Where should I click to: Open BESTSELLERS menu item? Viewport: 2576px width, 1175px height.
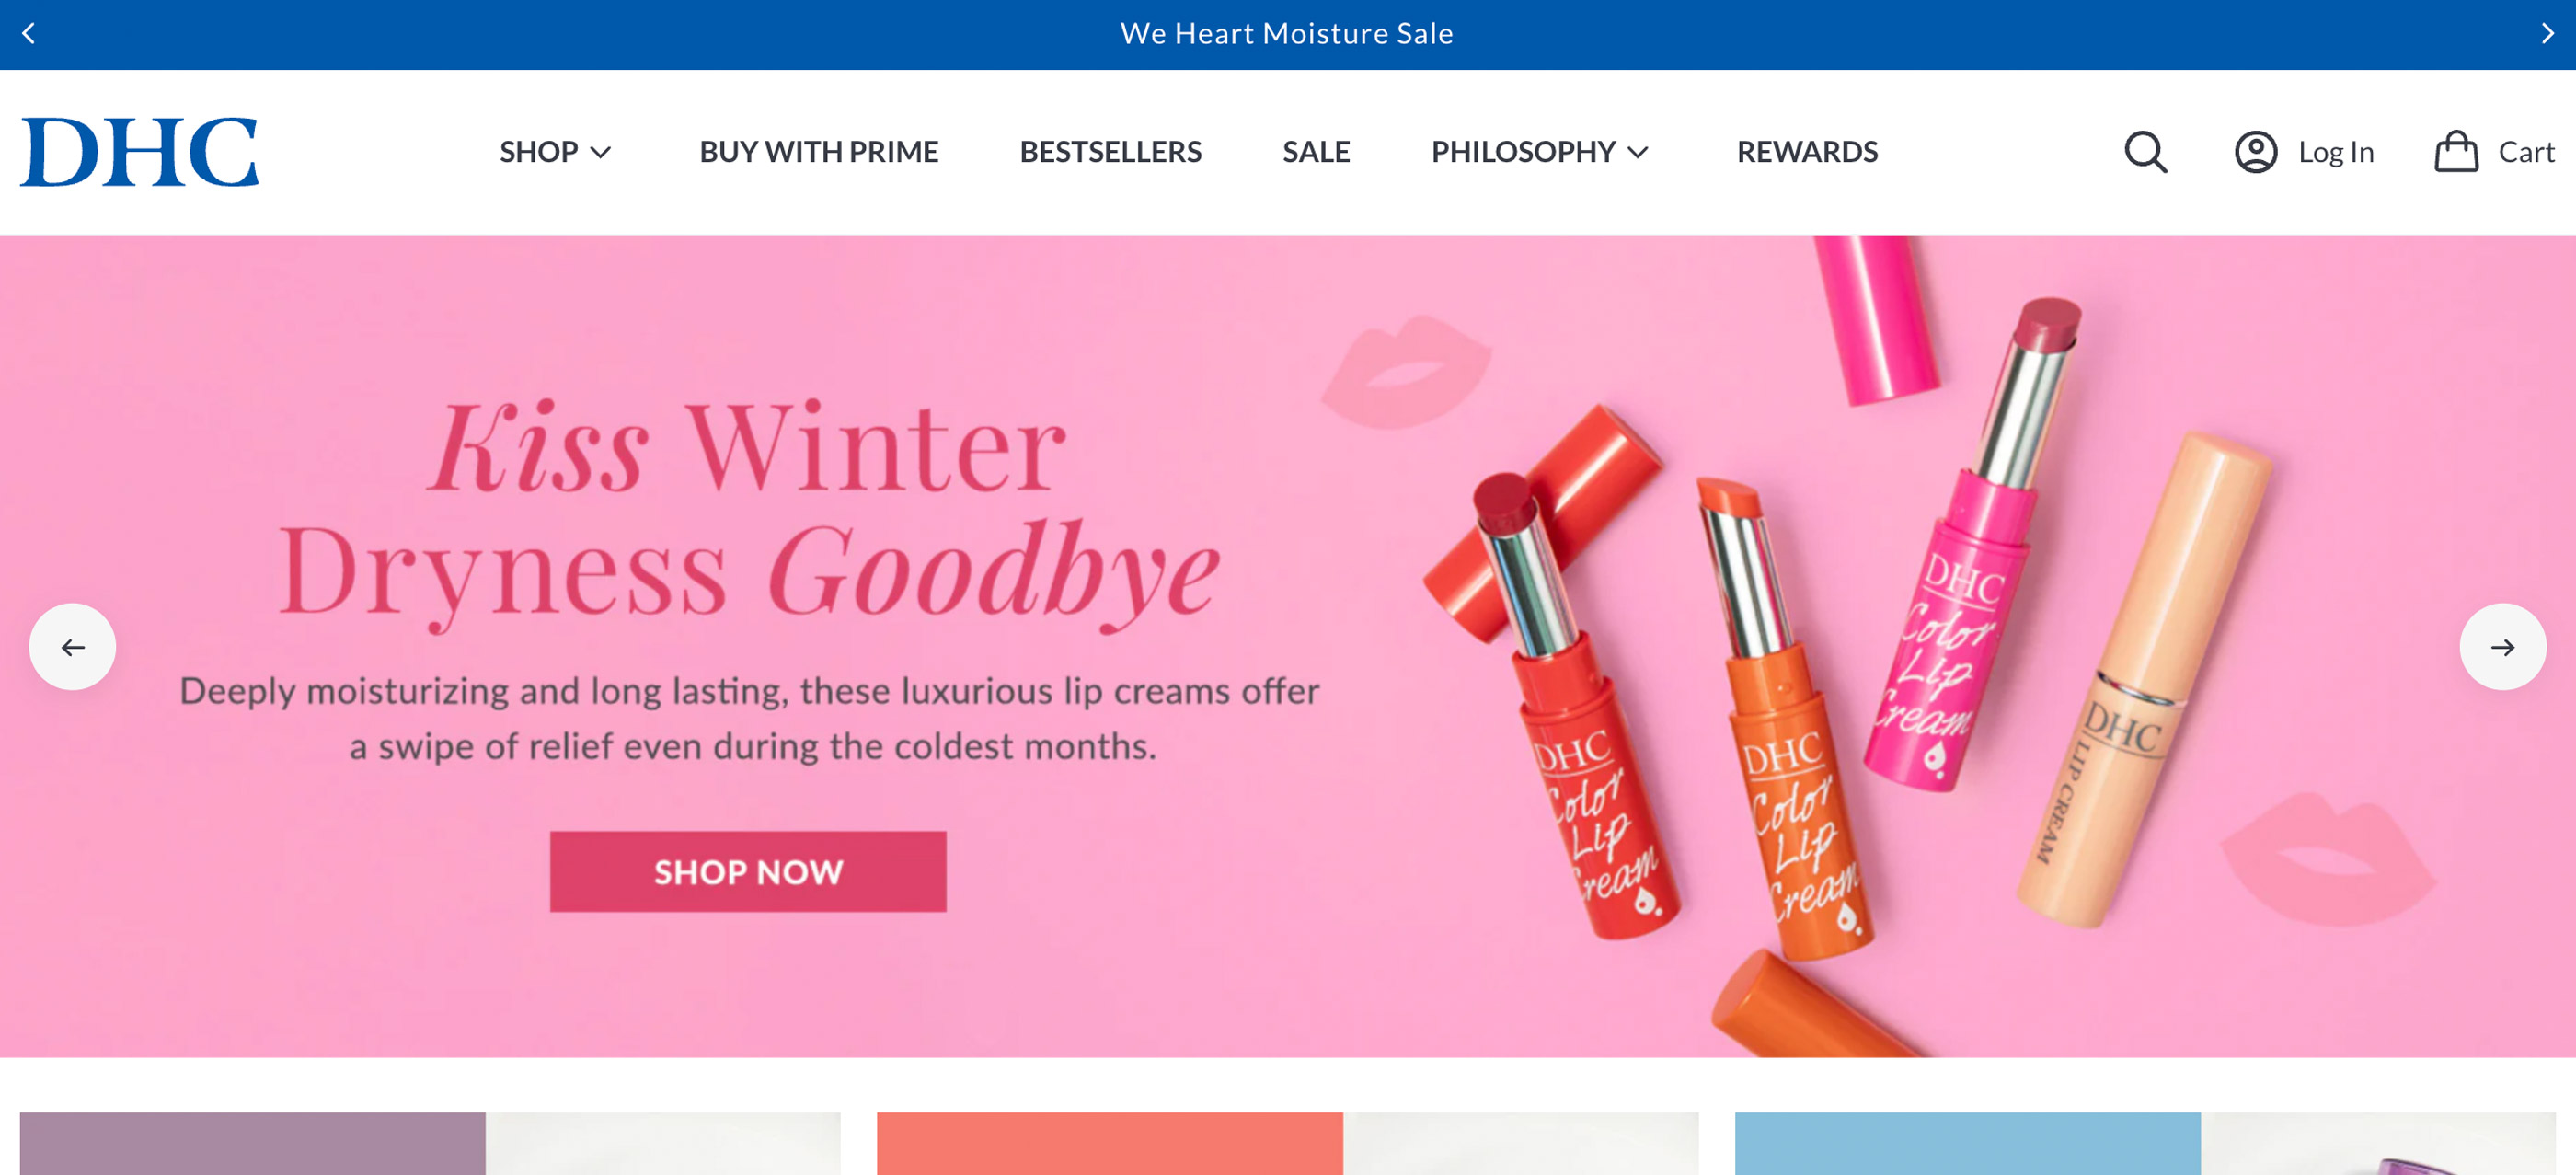(x=1110, y=152)
